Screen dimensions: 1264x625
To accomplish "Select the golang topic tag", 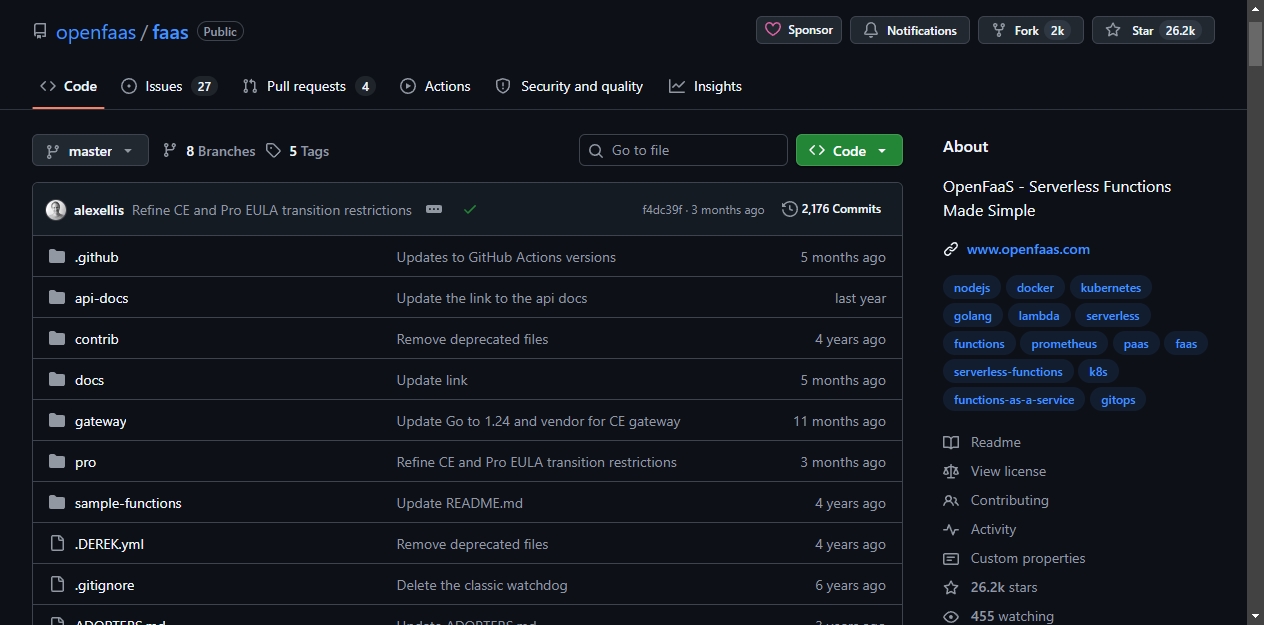I will coord(973,315).
